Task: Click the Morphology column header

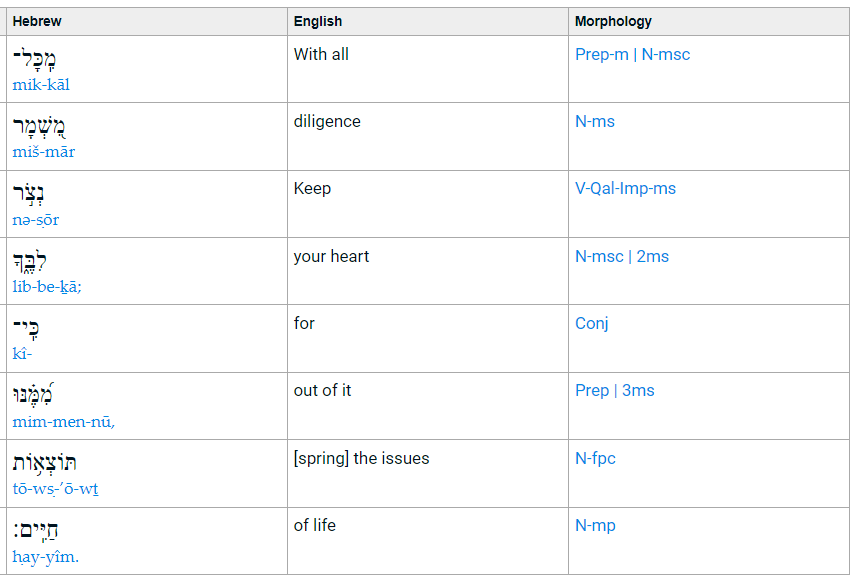Action: (613, 21)
